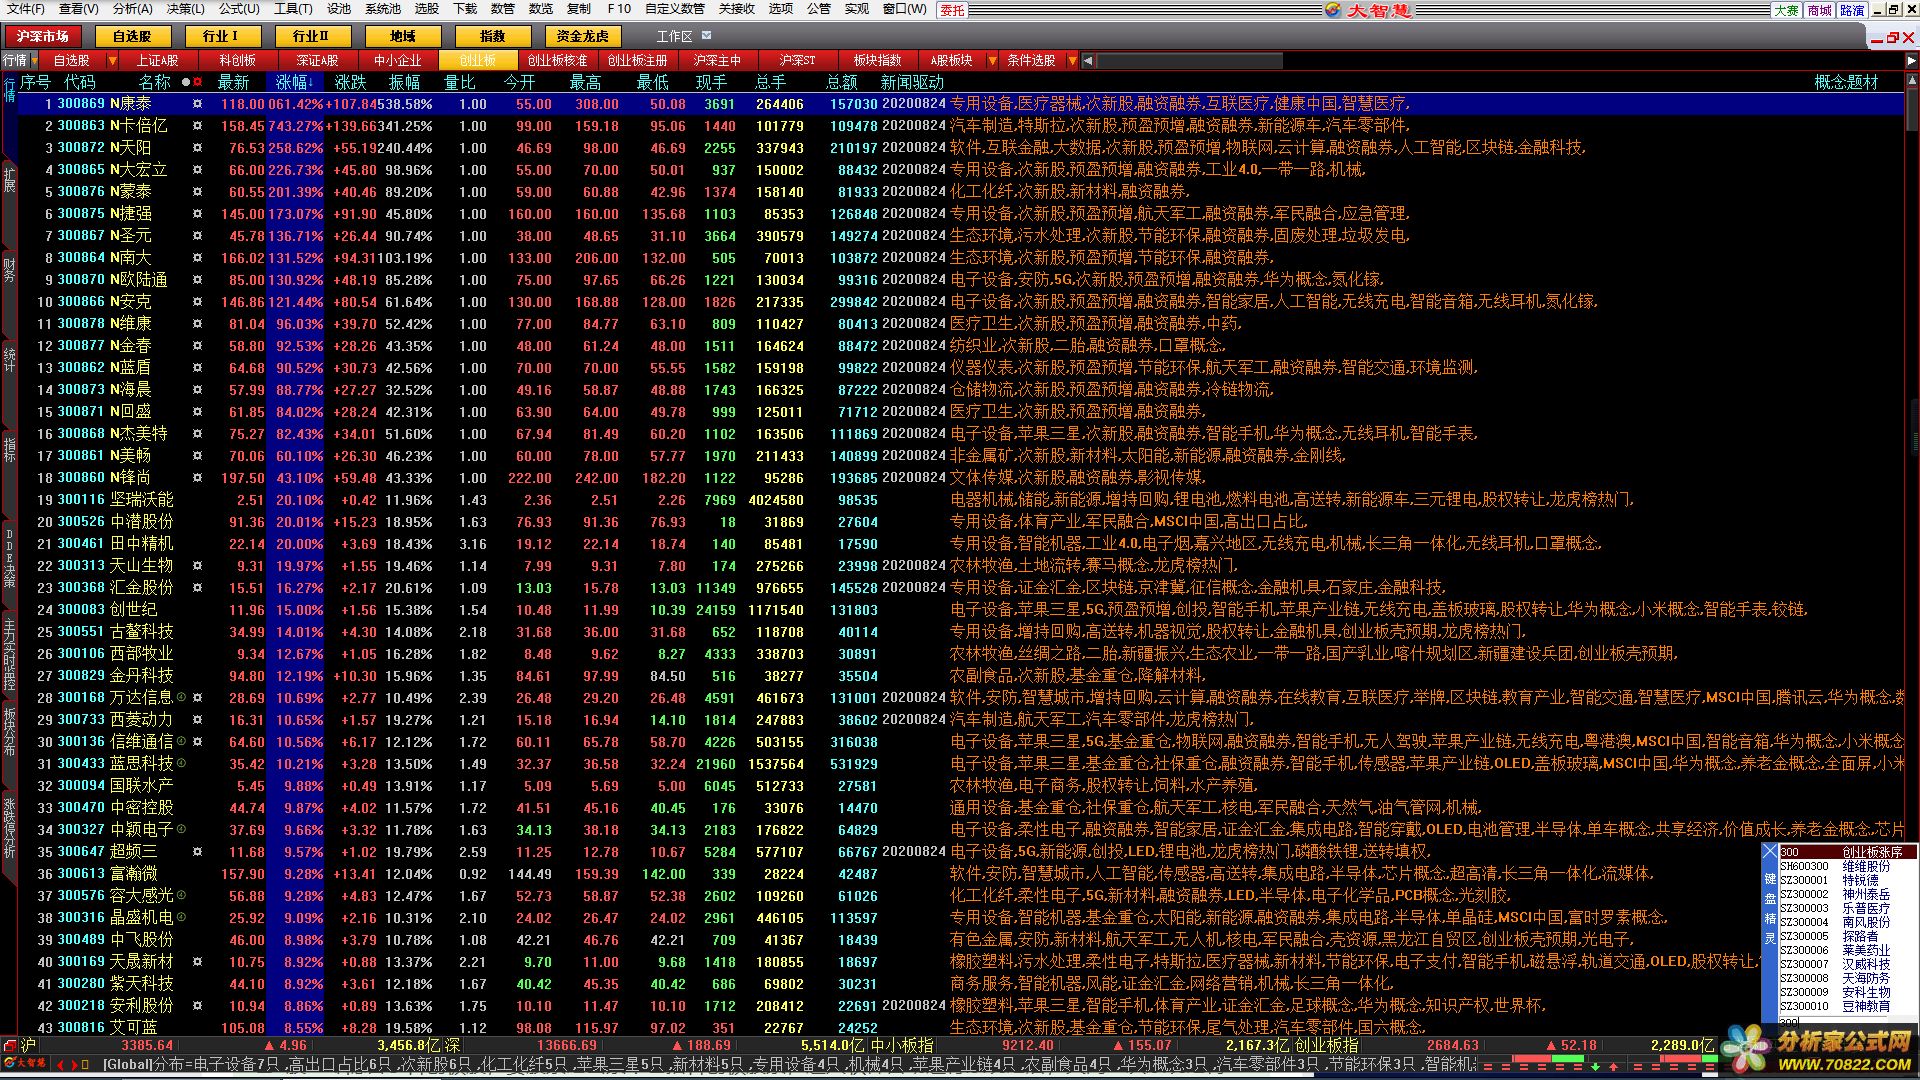Close the keyboard wizard popup with its X
The image size is (1920, 1080).
point(1770,852)
